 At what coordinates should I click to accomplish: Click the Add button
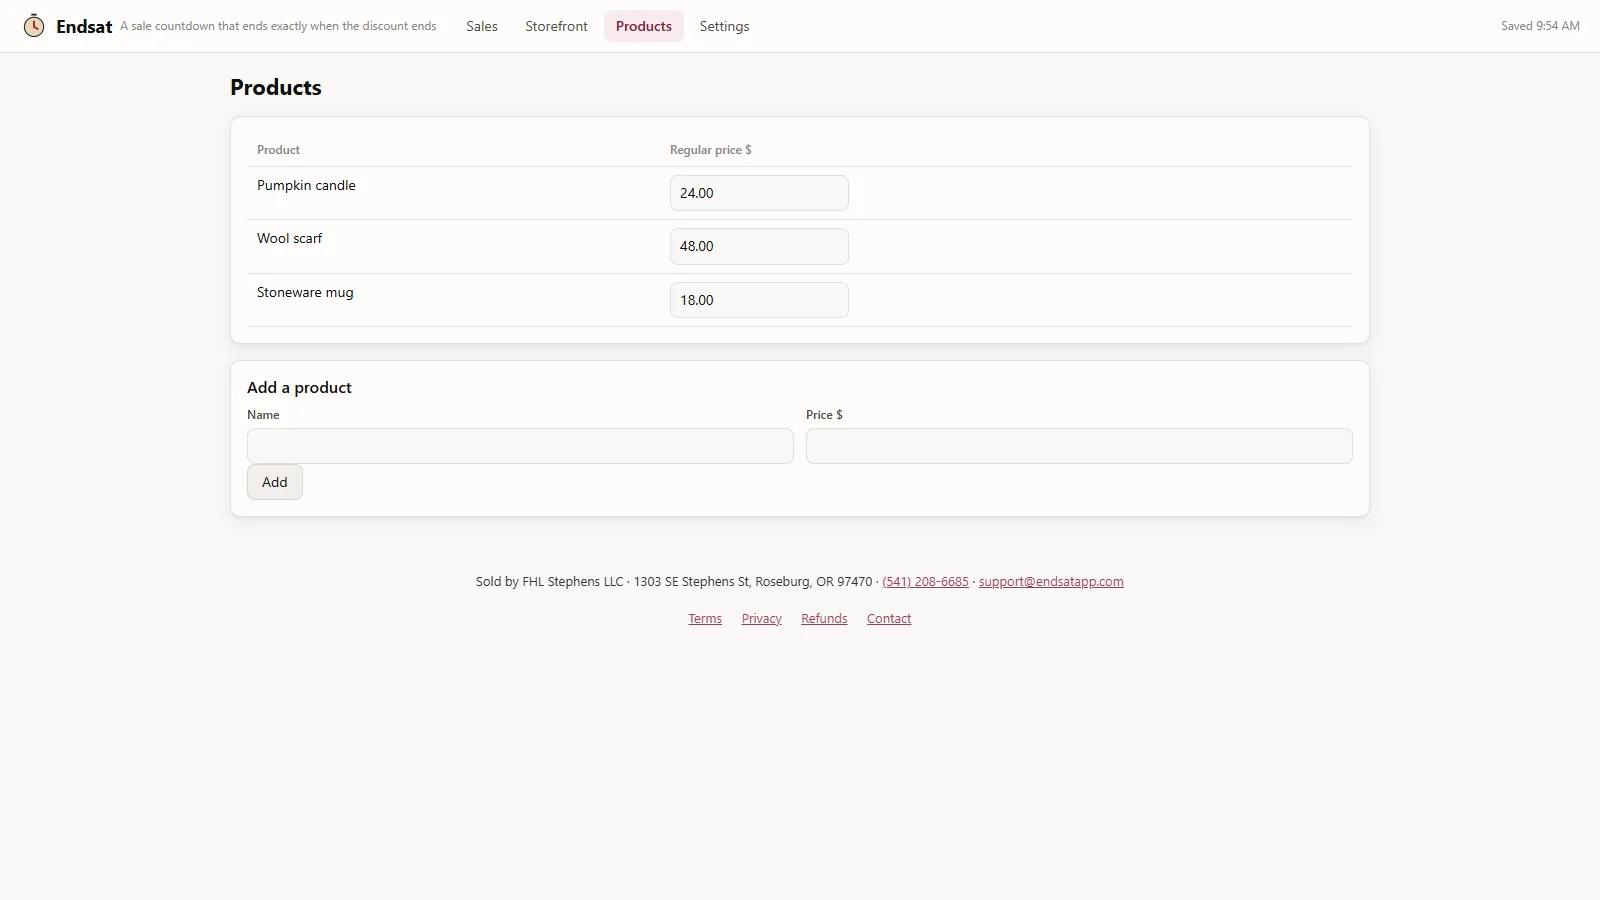pos(275,482)
